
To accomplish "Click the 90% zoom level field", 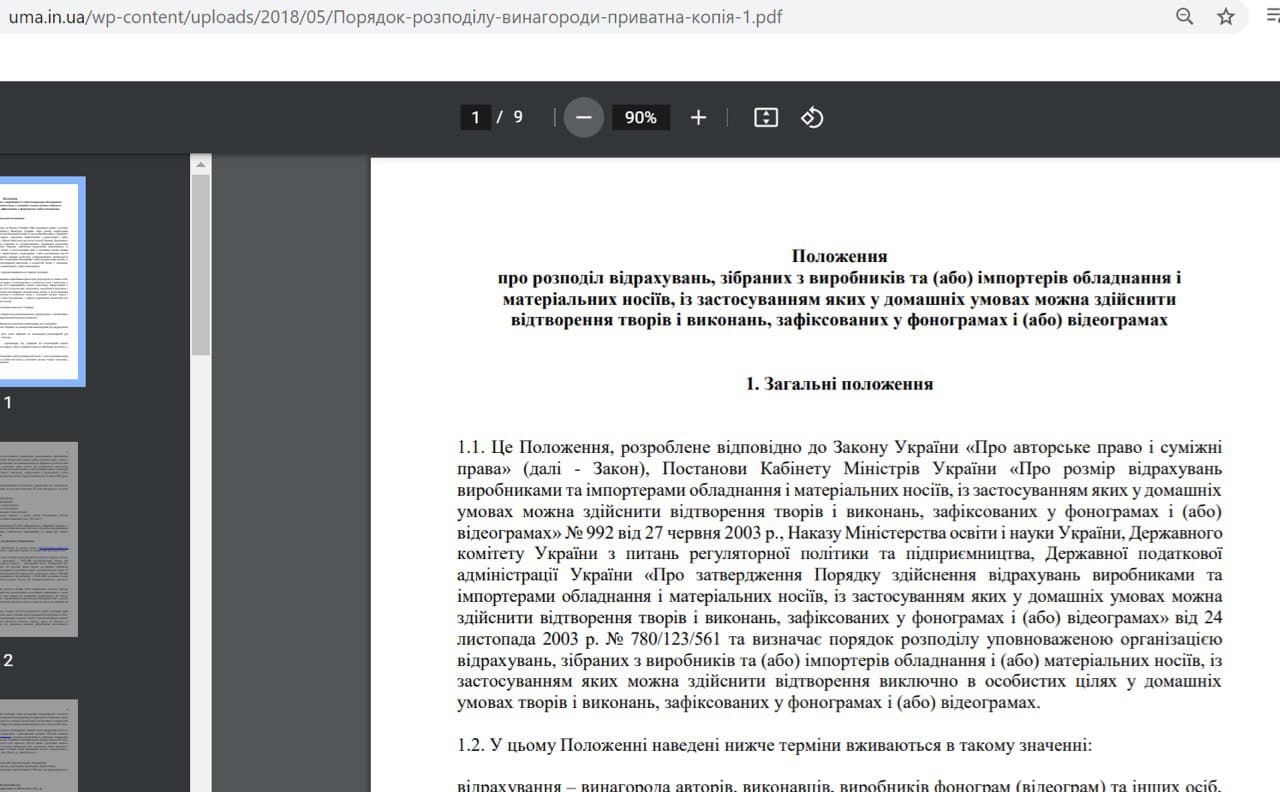I will (x=640, y=118).
